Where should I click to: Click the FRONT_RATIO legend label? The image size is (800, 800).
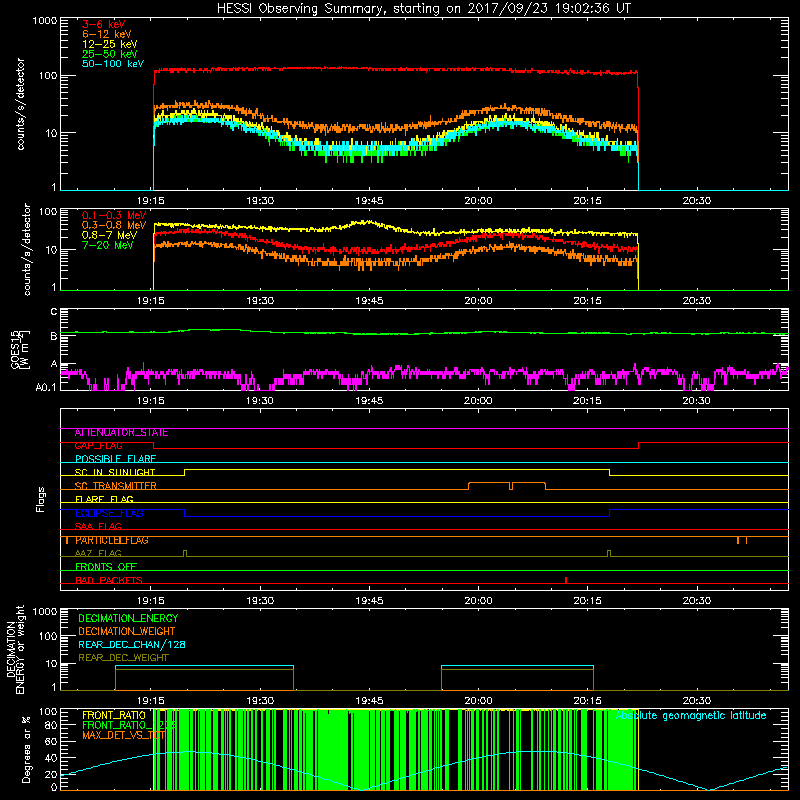tap(114, 715)
